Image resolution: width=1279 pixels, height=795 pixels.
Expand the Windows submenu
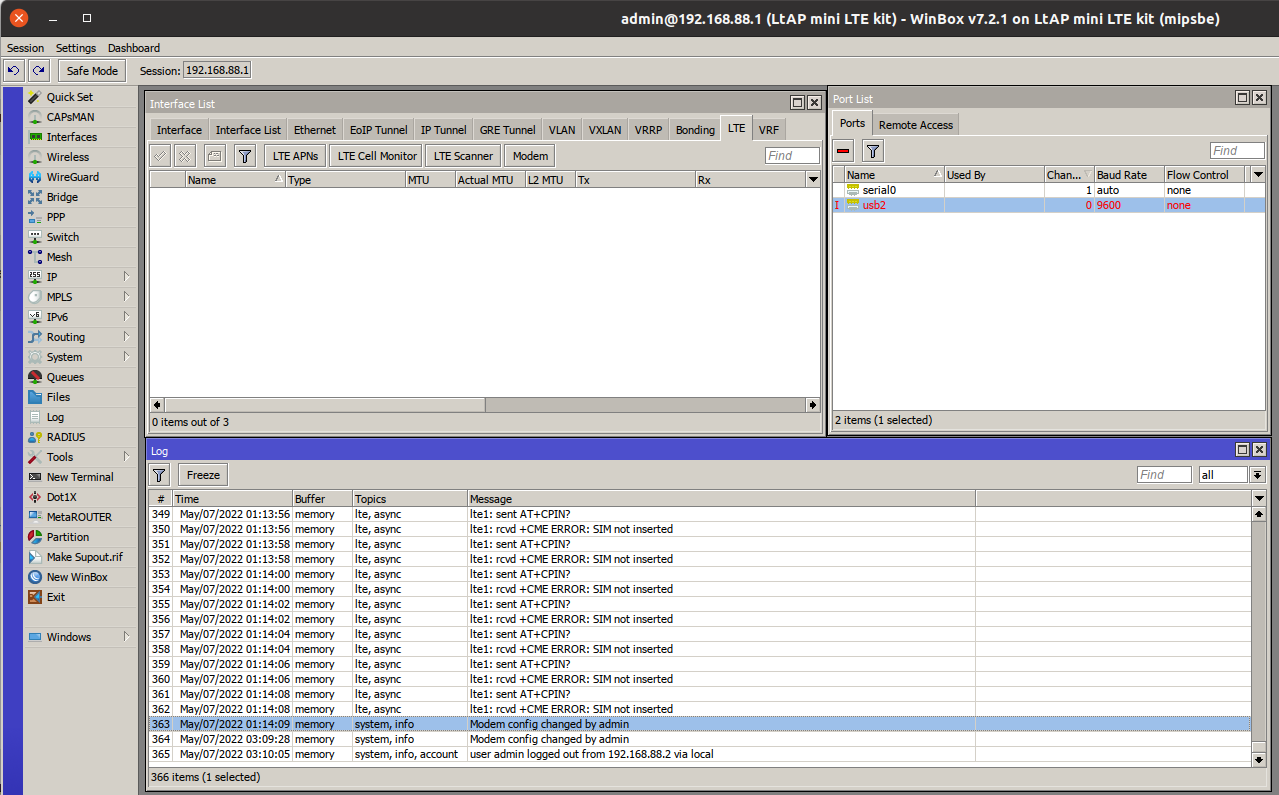pos(127,637)
